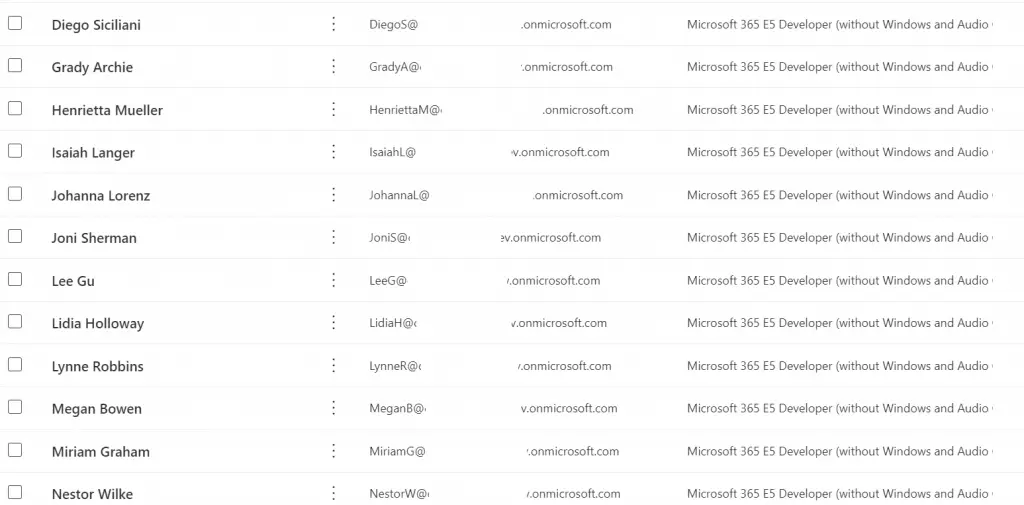Viewport: 1024px width, 505px height.
Task: Open more actions for Joni Sherman
Action: point(334,238)
